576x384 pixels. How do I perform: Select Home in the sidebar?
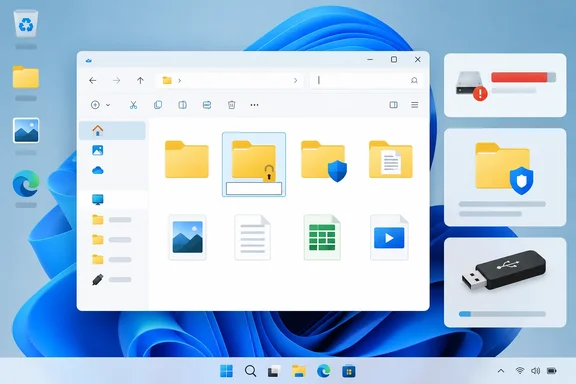pyautogui.click(x=112, y=130)
